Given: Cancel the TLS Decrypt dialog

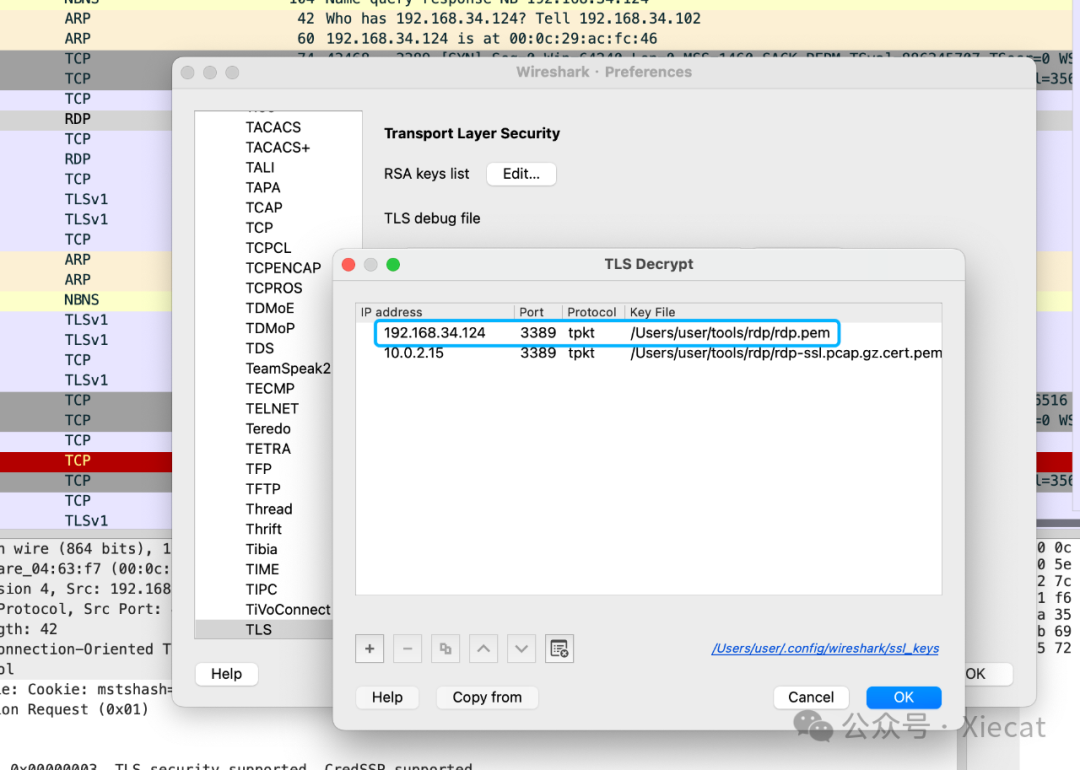Looking at the screenshot, I should pos(810,697).
